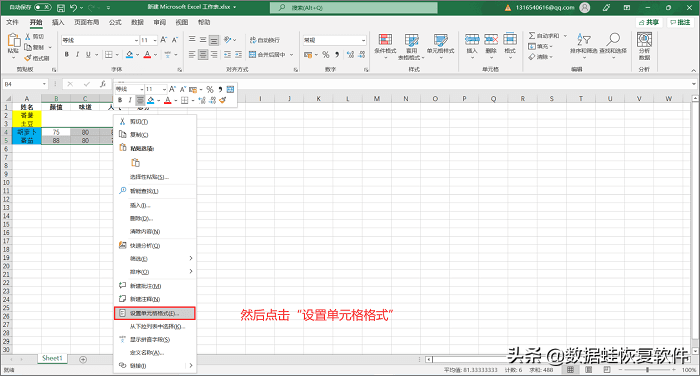
Task: Click the Decrease Decimal icon in ribbon
Action: 362,54
